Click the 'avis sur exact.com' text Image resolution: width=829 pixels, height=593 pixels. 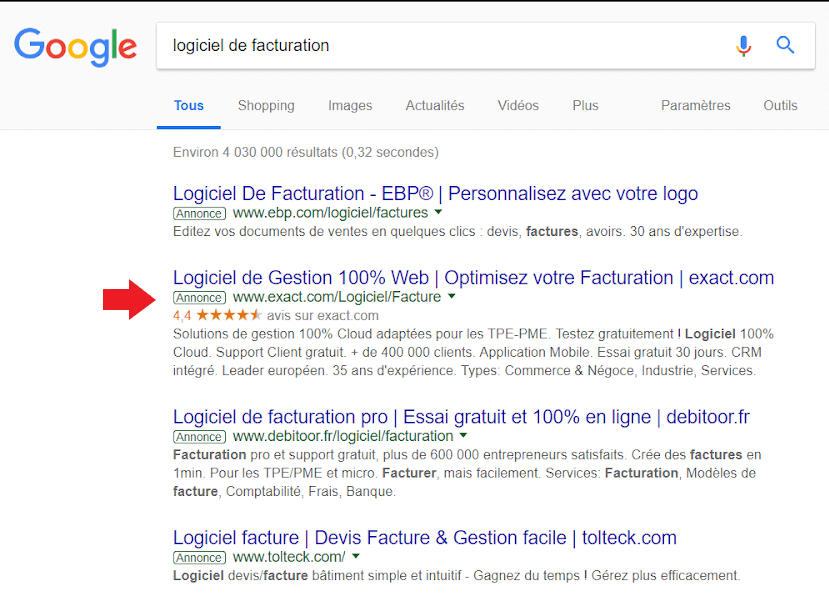(323, 316)
